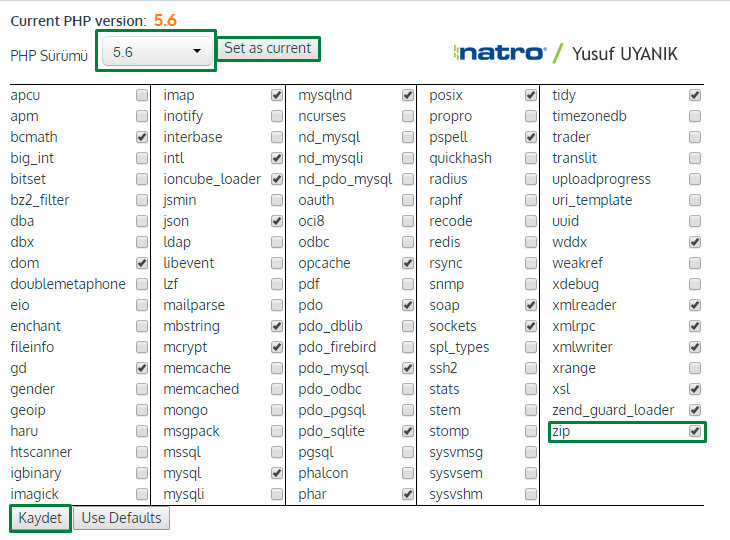The width and height of the screenshot is (730, 540).
Task: Enable the pgsql extension checkbox
Action: pos(408,452)
